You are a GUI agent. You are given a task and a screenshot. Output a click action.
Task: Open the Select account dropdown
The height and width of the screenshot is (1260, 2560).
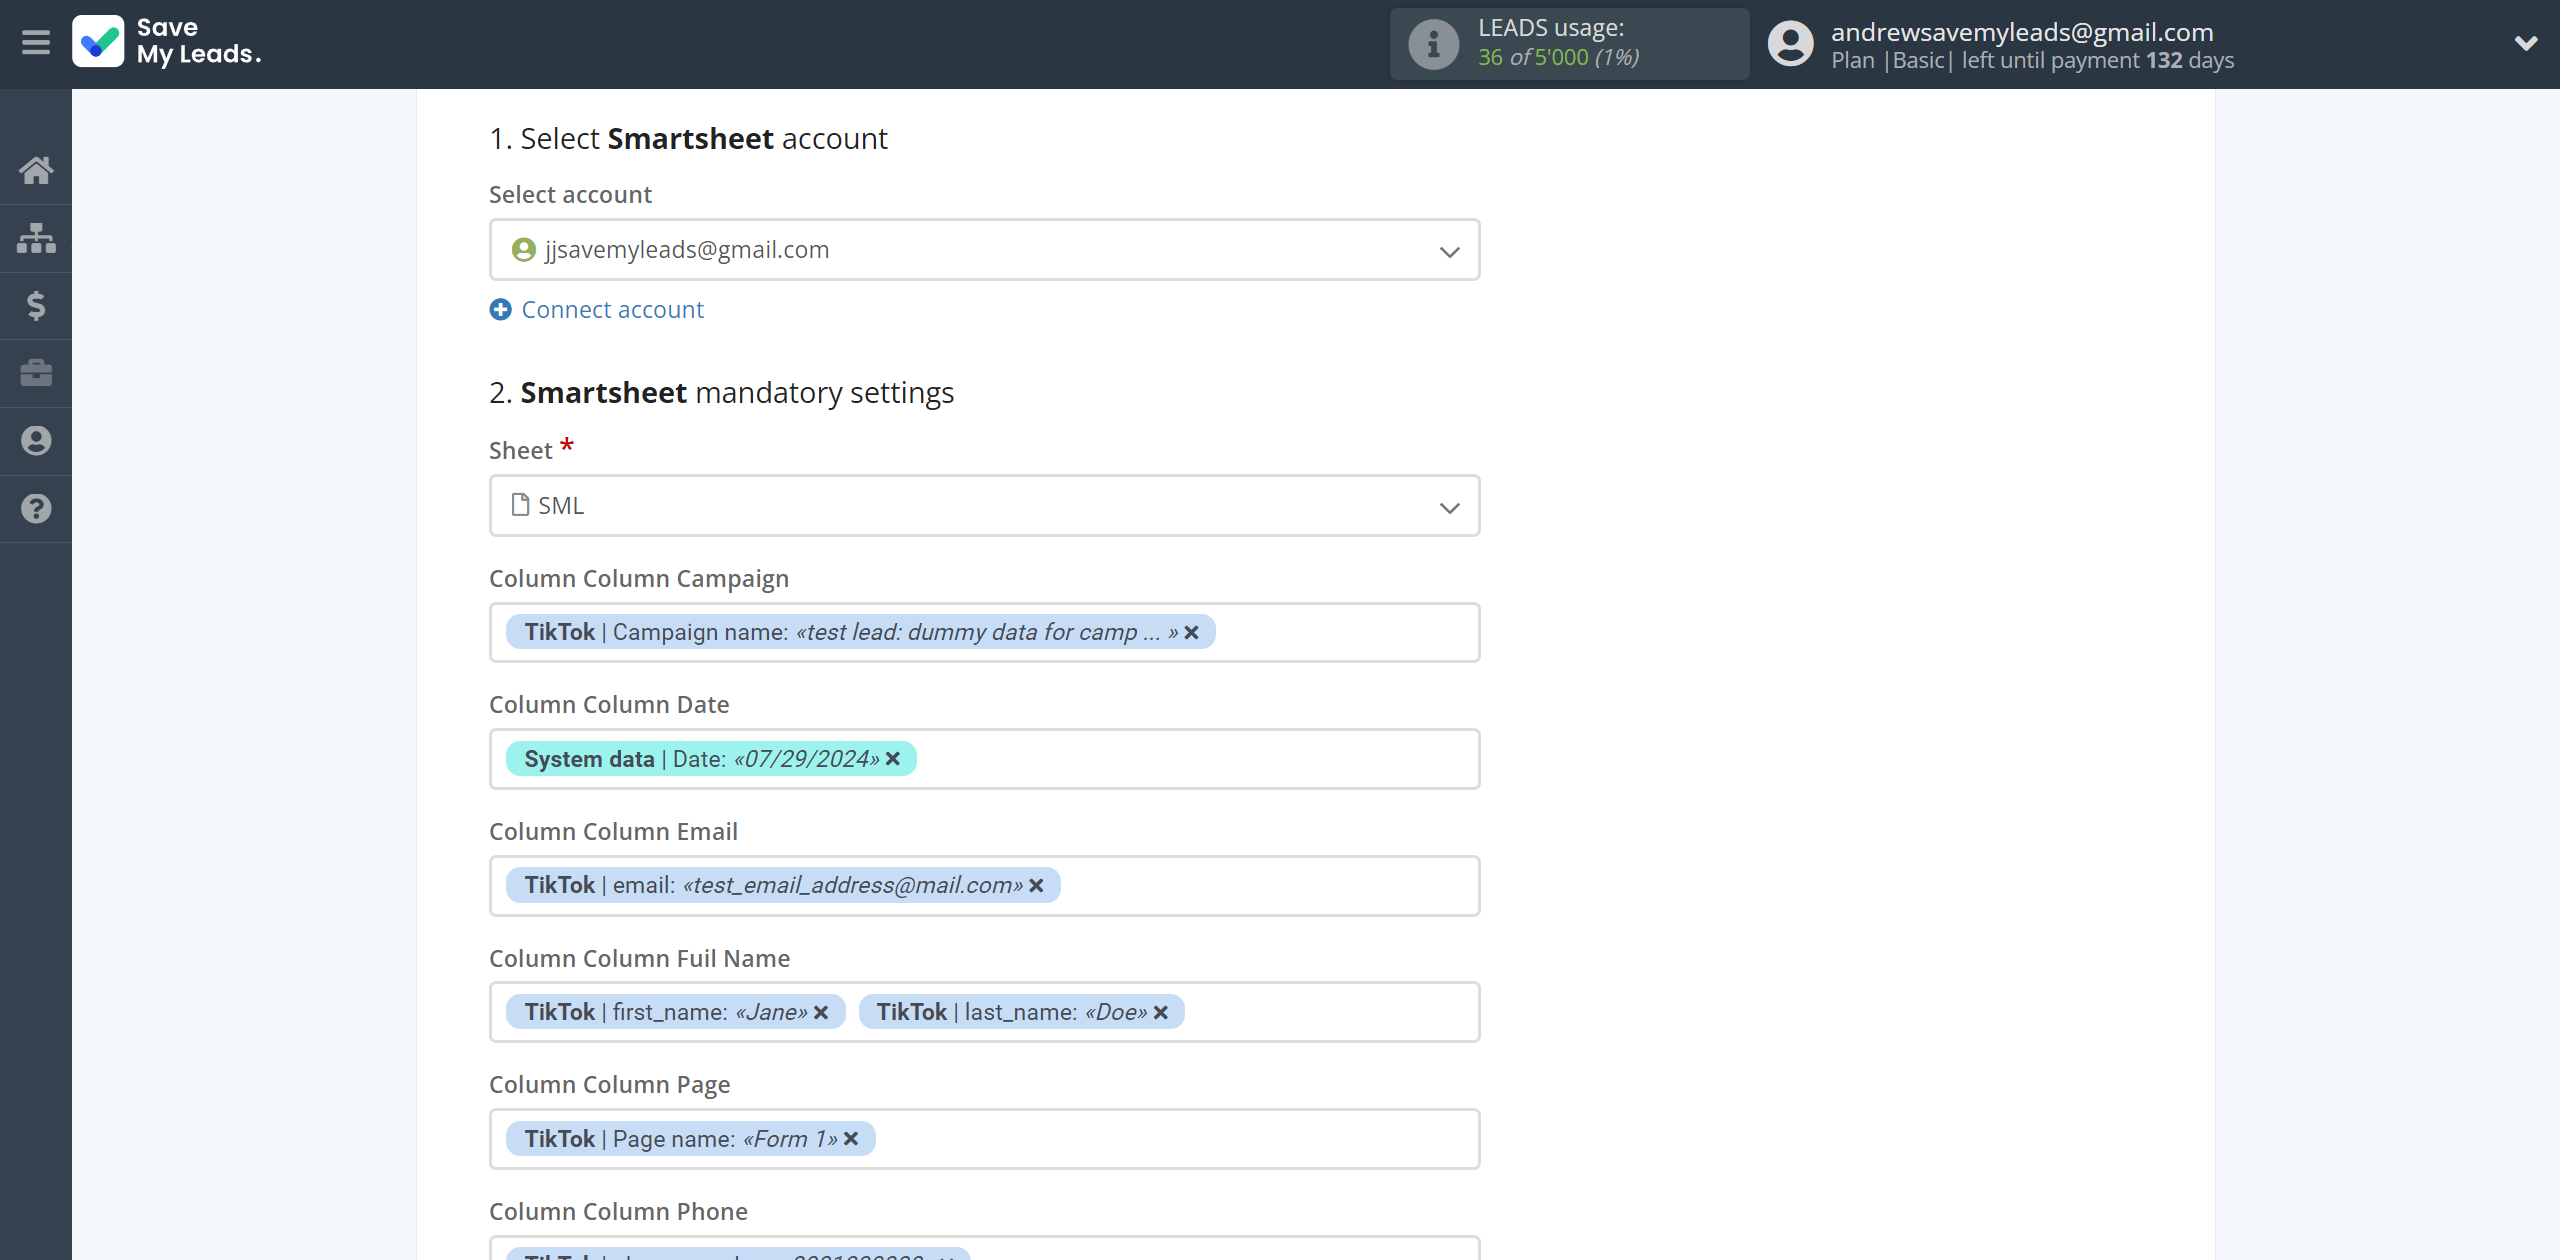click(x=984, y=250)
